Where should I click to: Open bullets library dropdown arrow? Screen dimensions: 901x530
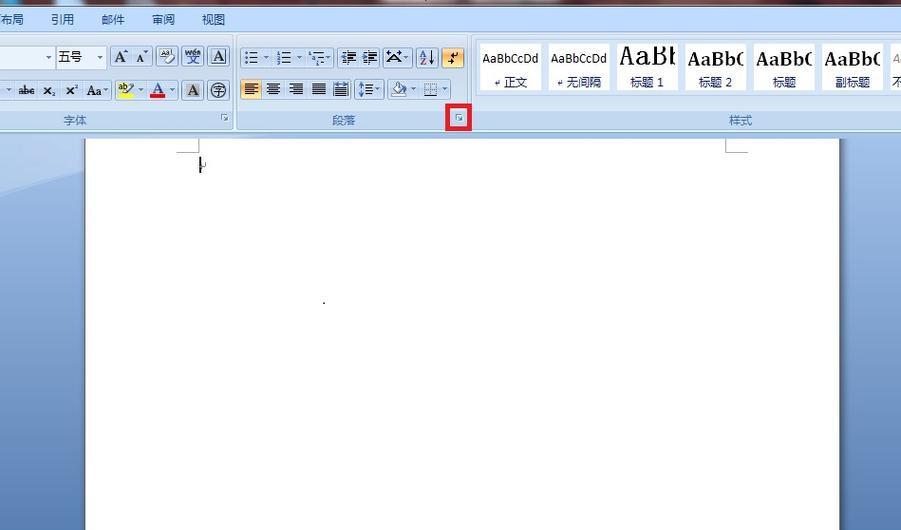(266, 57)
